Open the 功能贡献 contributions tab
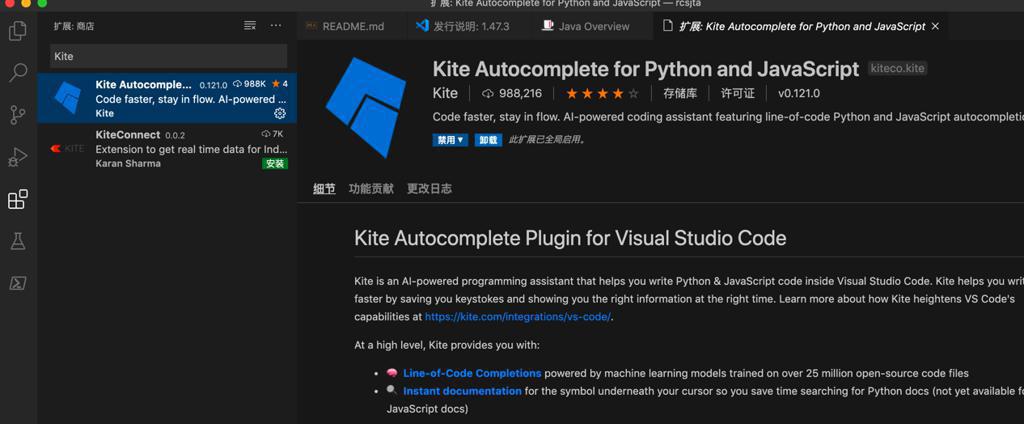 click(x=371, y=189)
